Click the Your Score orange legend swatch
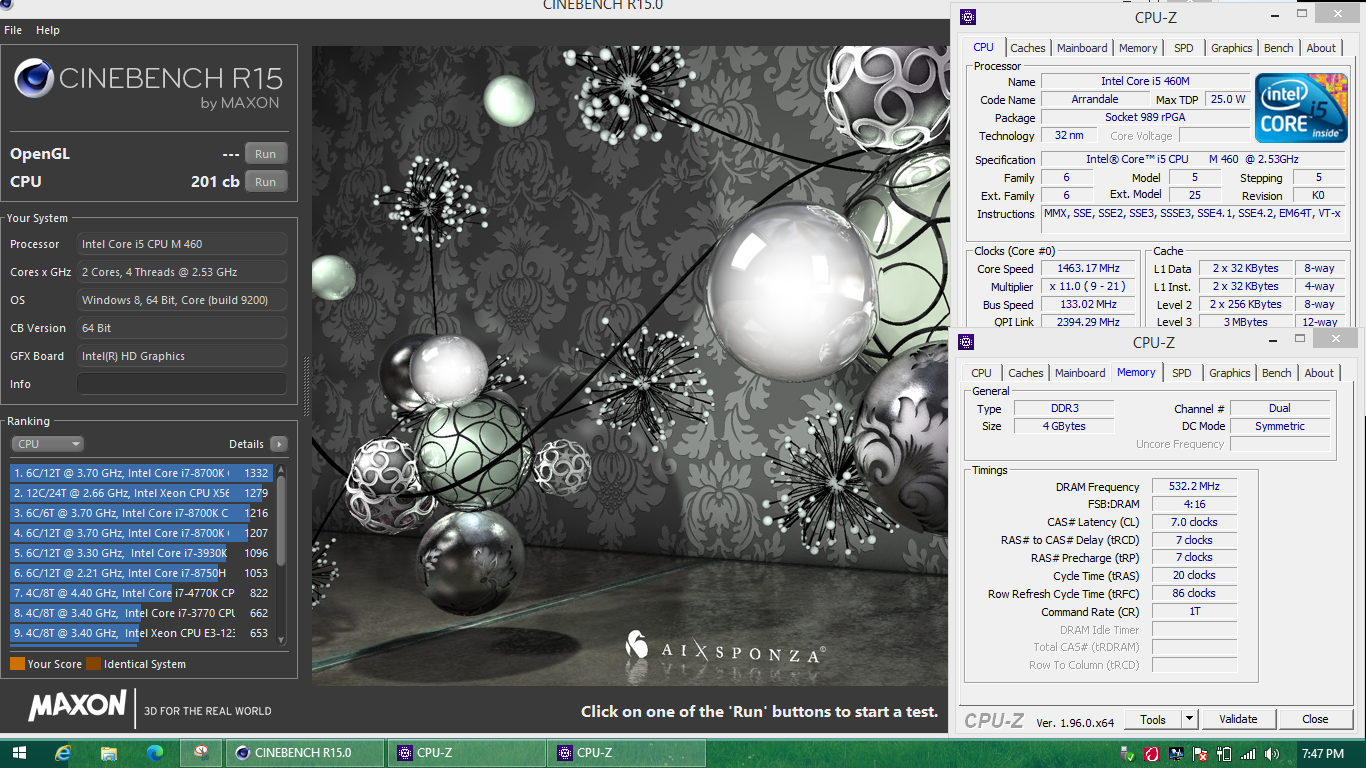1366x768 pixels. click(x=17, y=664)
